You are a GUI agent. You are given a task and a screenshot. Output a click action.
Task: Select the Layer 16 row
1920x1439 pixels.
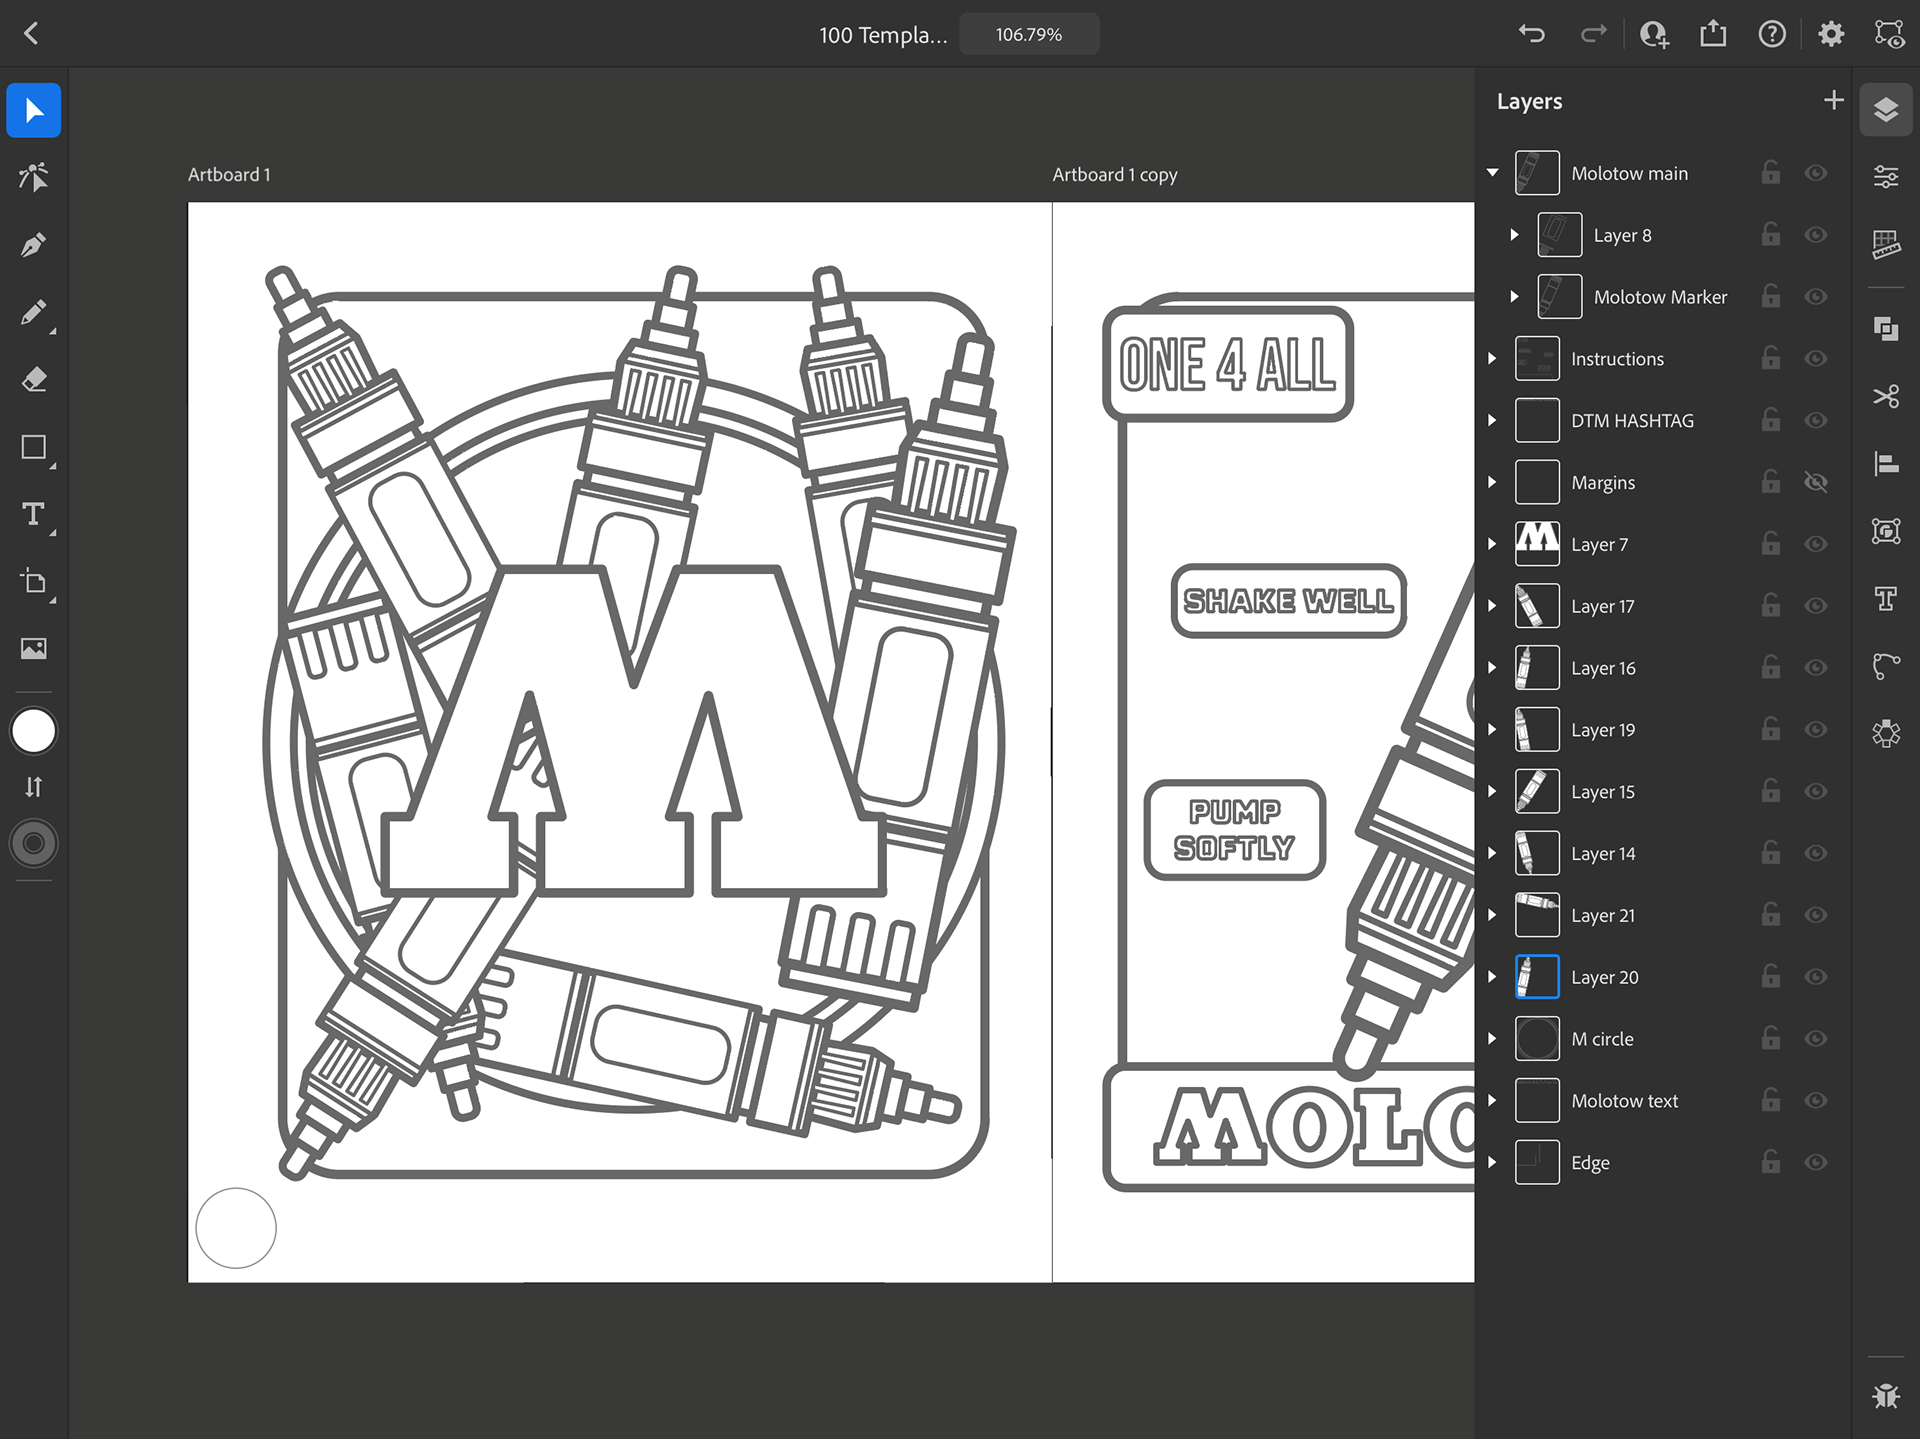tap(1663, 668)
